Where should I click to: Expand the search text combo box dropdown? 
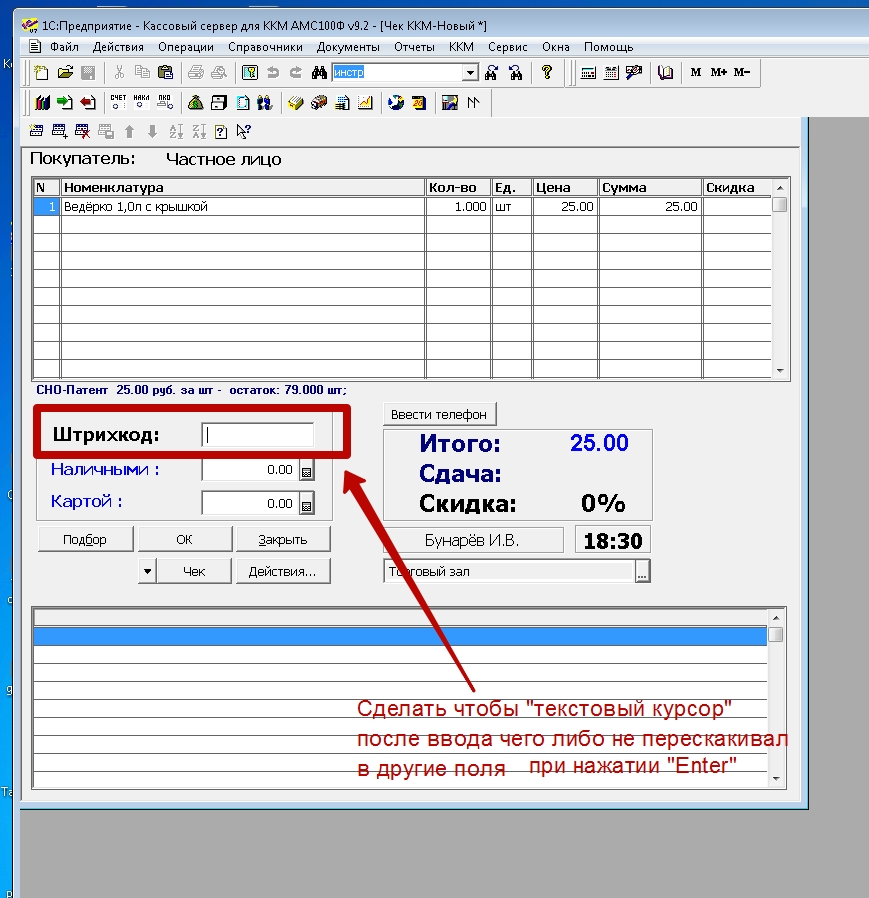click(470, 73)
